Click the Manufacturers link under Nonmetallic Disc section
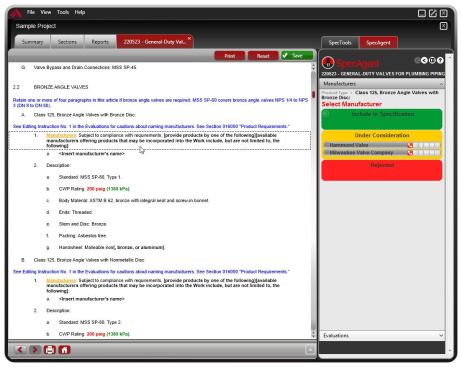The height and width of the screenshot is (367, 462). tap(61, 281)
